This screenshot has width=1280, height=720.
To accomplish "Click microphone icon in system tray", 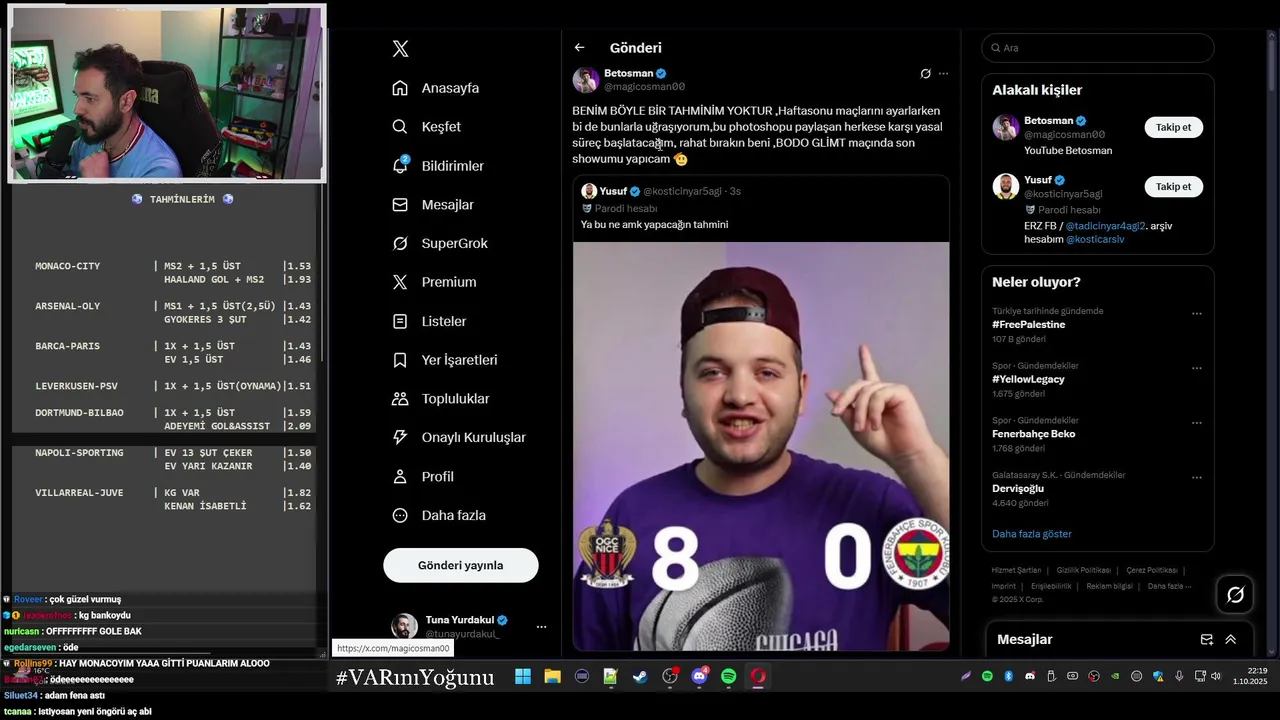I will tap(1179, 676).
